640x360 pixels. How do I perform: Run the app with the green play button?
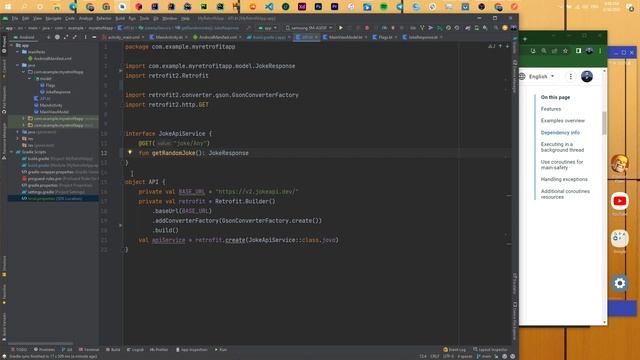(x=341, y=28)
